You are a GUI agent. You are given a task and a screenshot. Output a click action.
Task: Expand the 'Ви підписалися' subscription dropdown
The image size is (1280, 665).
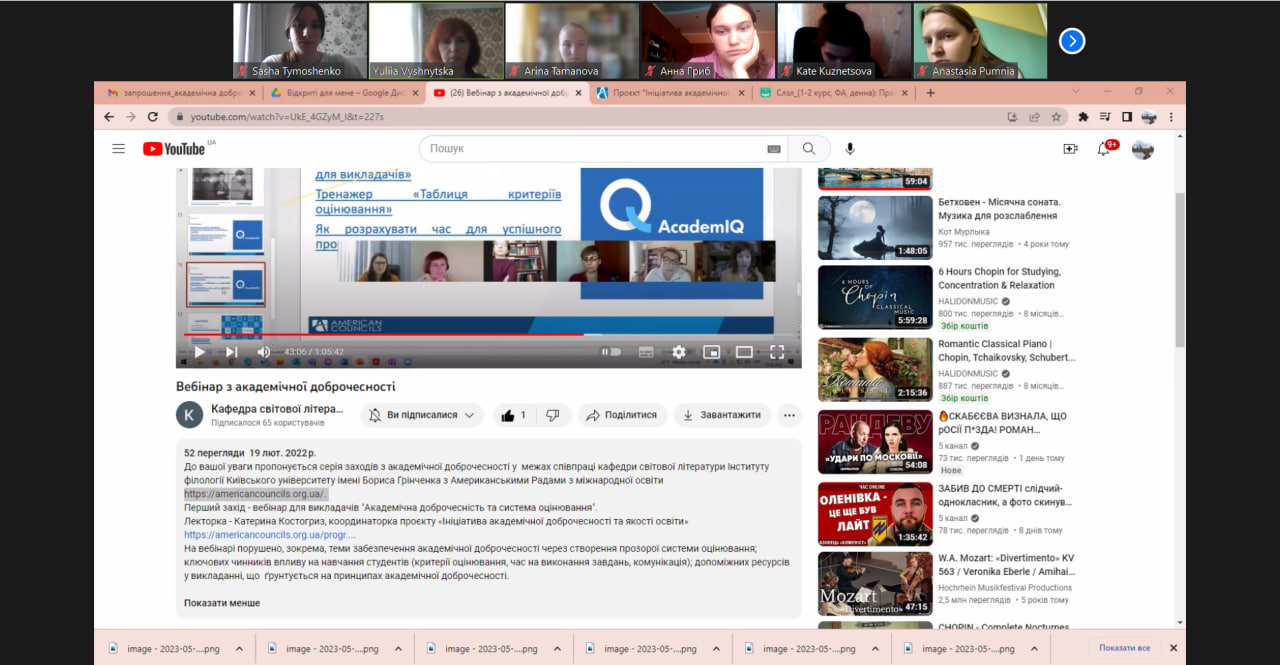click(x=422, y=415)
